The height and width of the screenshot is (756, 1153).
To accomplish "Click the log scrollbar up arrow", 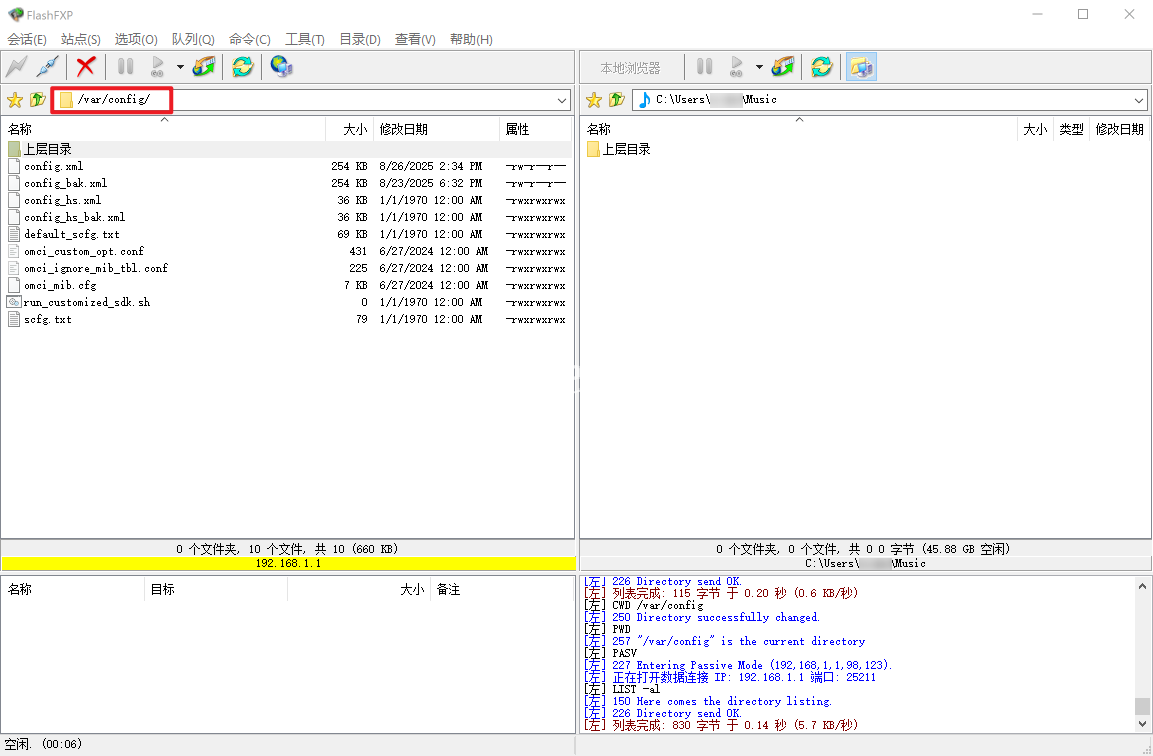I will pyautogui.click(x=1142, y=586).
